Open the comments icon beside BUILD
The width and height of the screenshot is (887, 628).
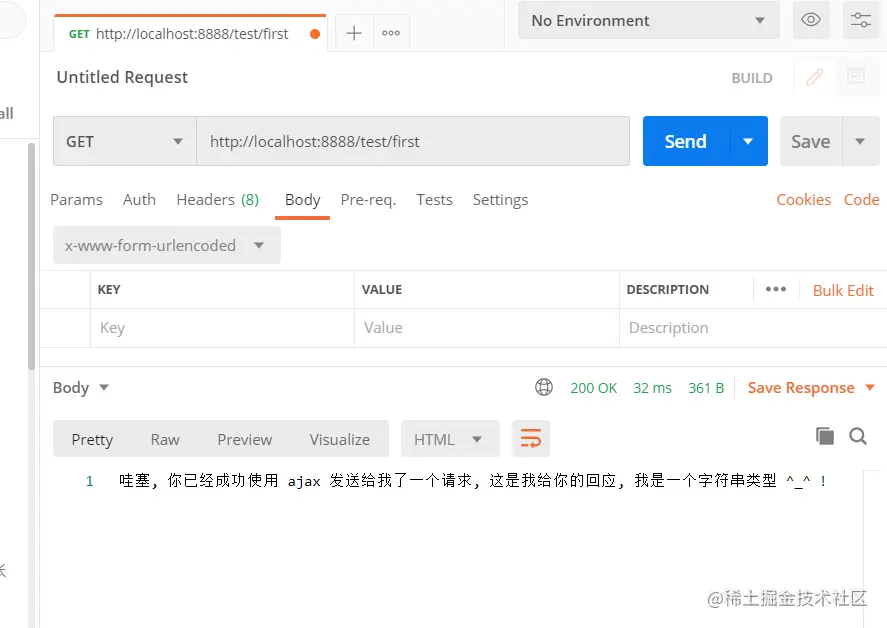[856, 76]
